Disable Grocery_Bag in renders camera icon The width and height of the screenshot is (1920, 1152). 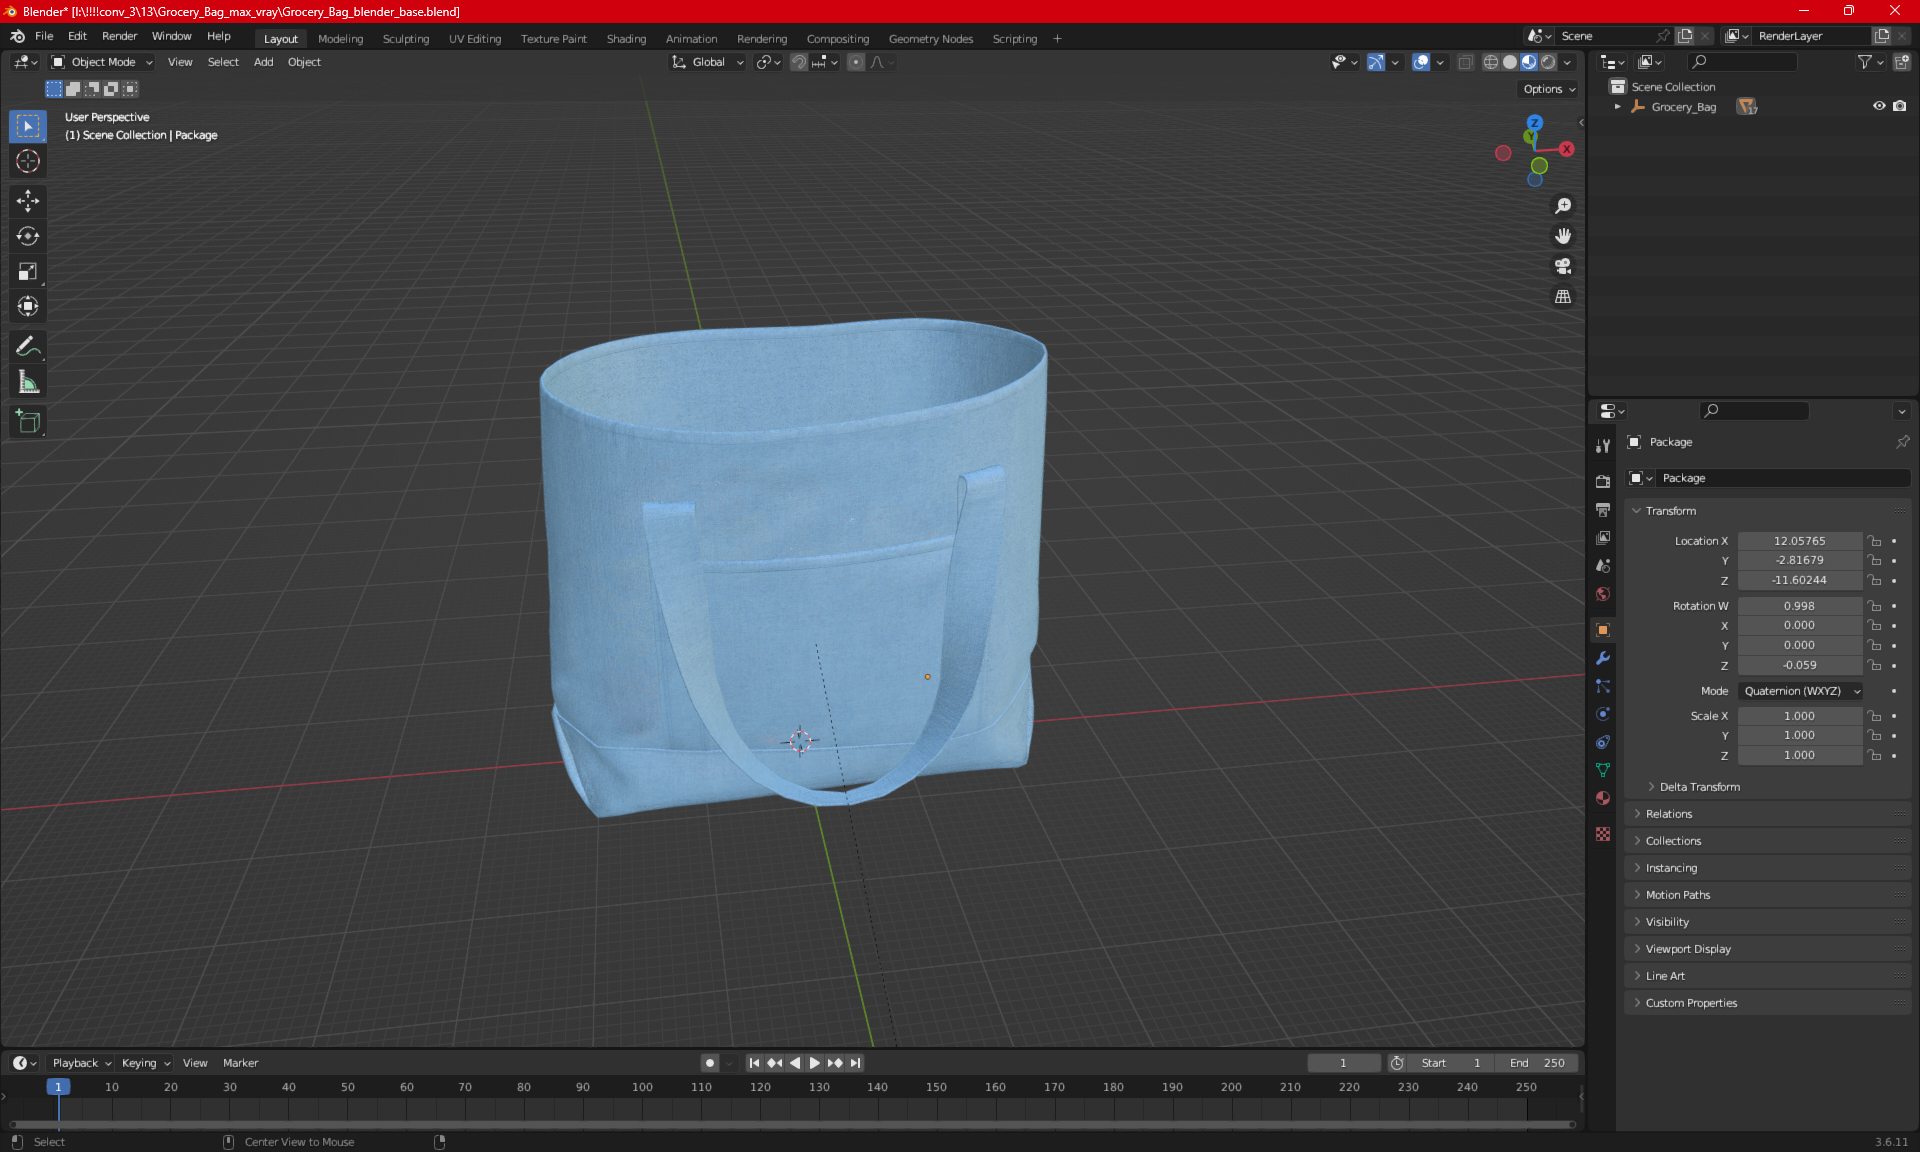pos(1900,106)
